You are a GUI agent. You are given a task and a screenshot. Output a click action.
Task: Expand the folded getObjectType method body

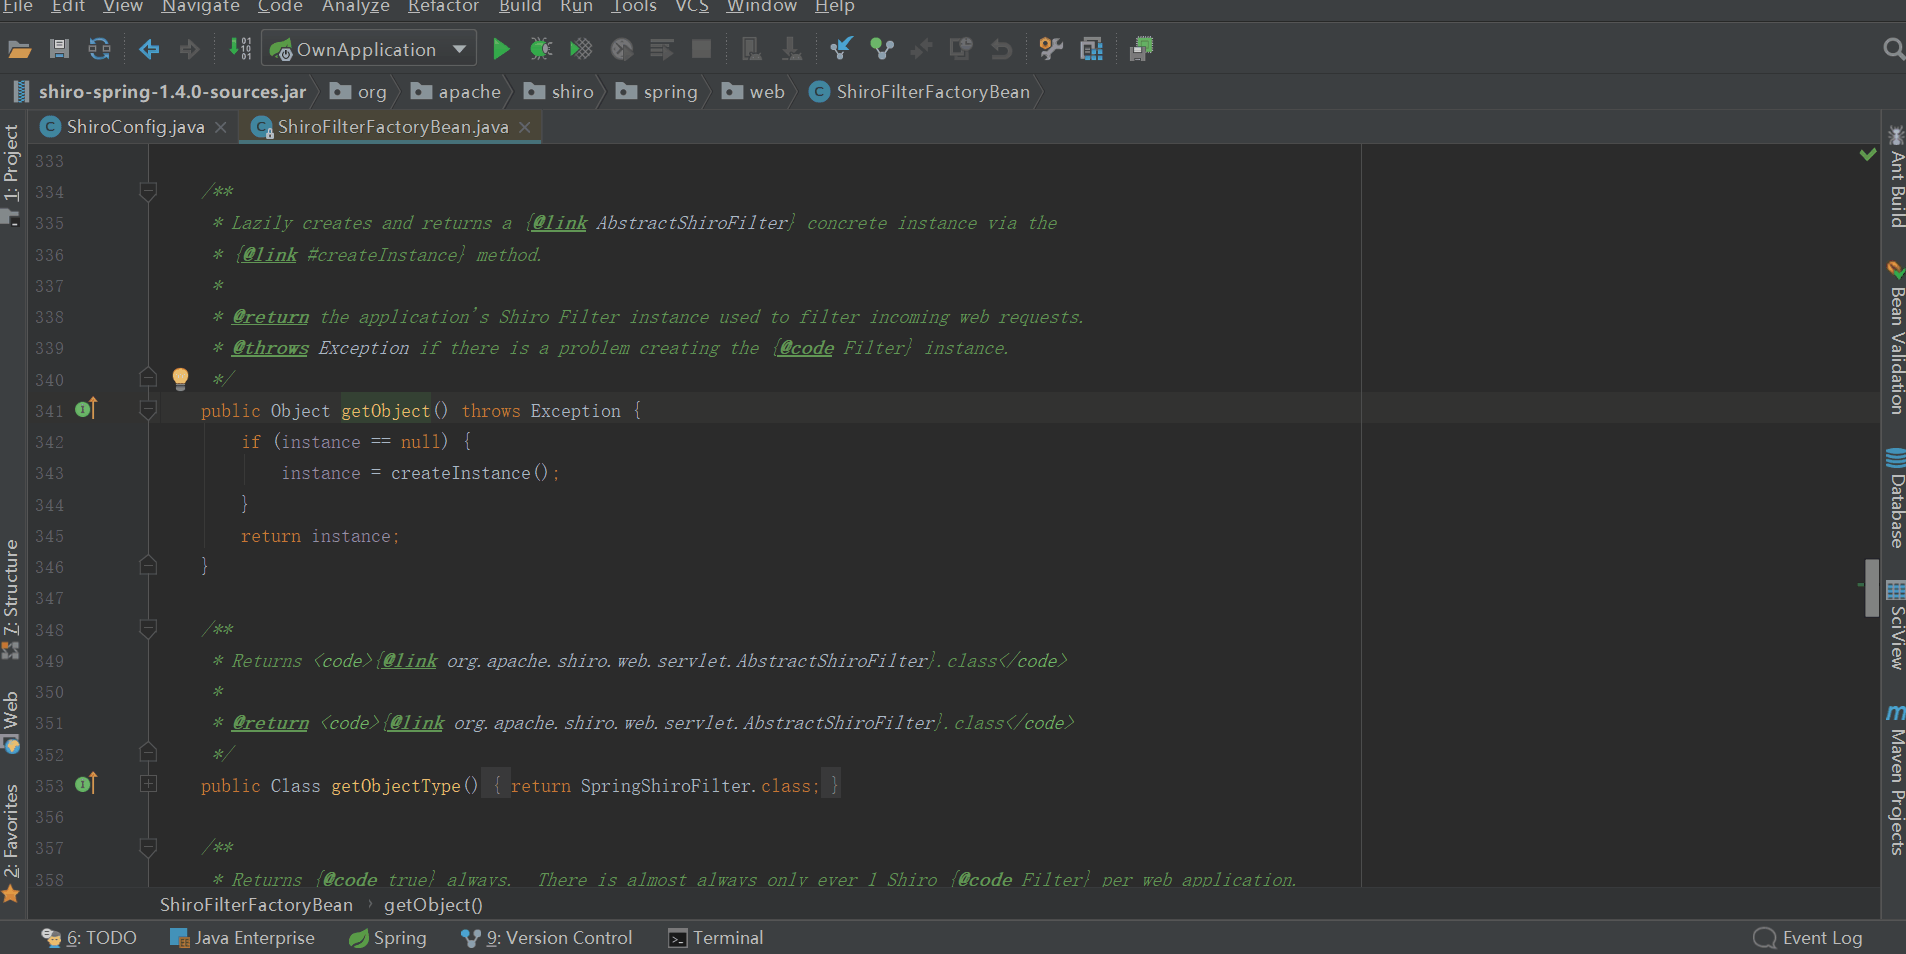[148, 785]
